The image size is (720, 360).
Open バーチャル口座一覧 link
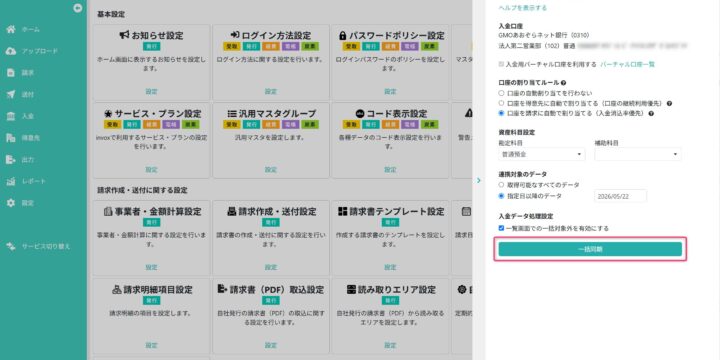pos(628,64)
